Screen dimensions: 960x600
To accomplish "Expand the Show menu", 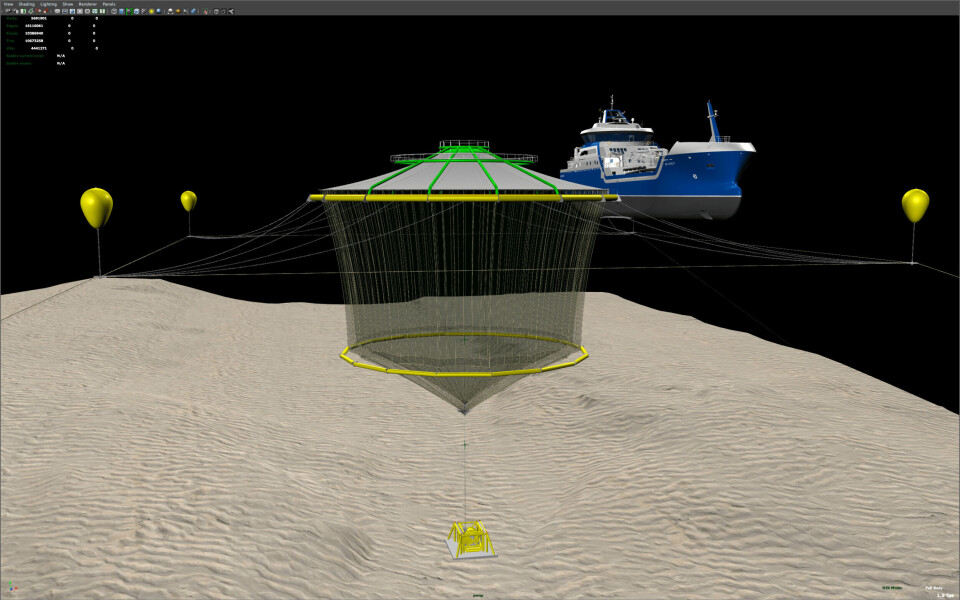I will pos(68,4).
